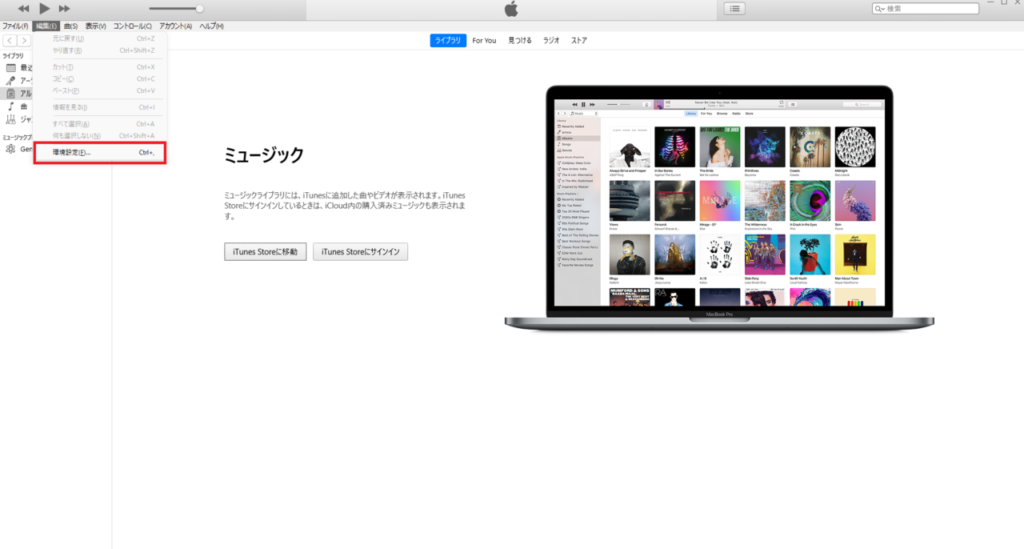Open the アカウント(A) menu
This screenshot has width=1024, height=549.
176,26
